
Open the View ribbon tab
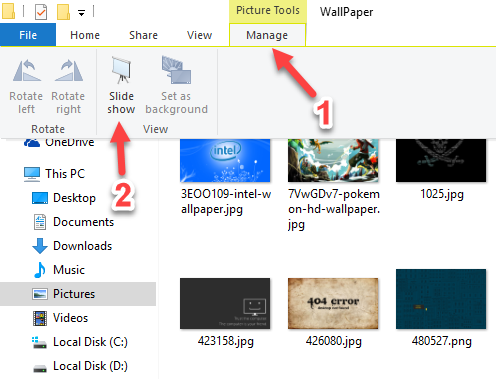199,35
